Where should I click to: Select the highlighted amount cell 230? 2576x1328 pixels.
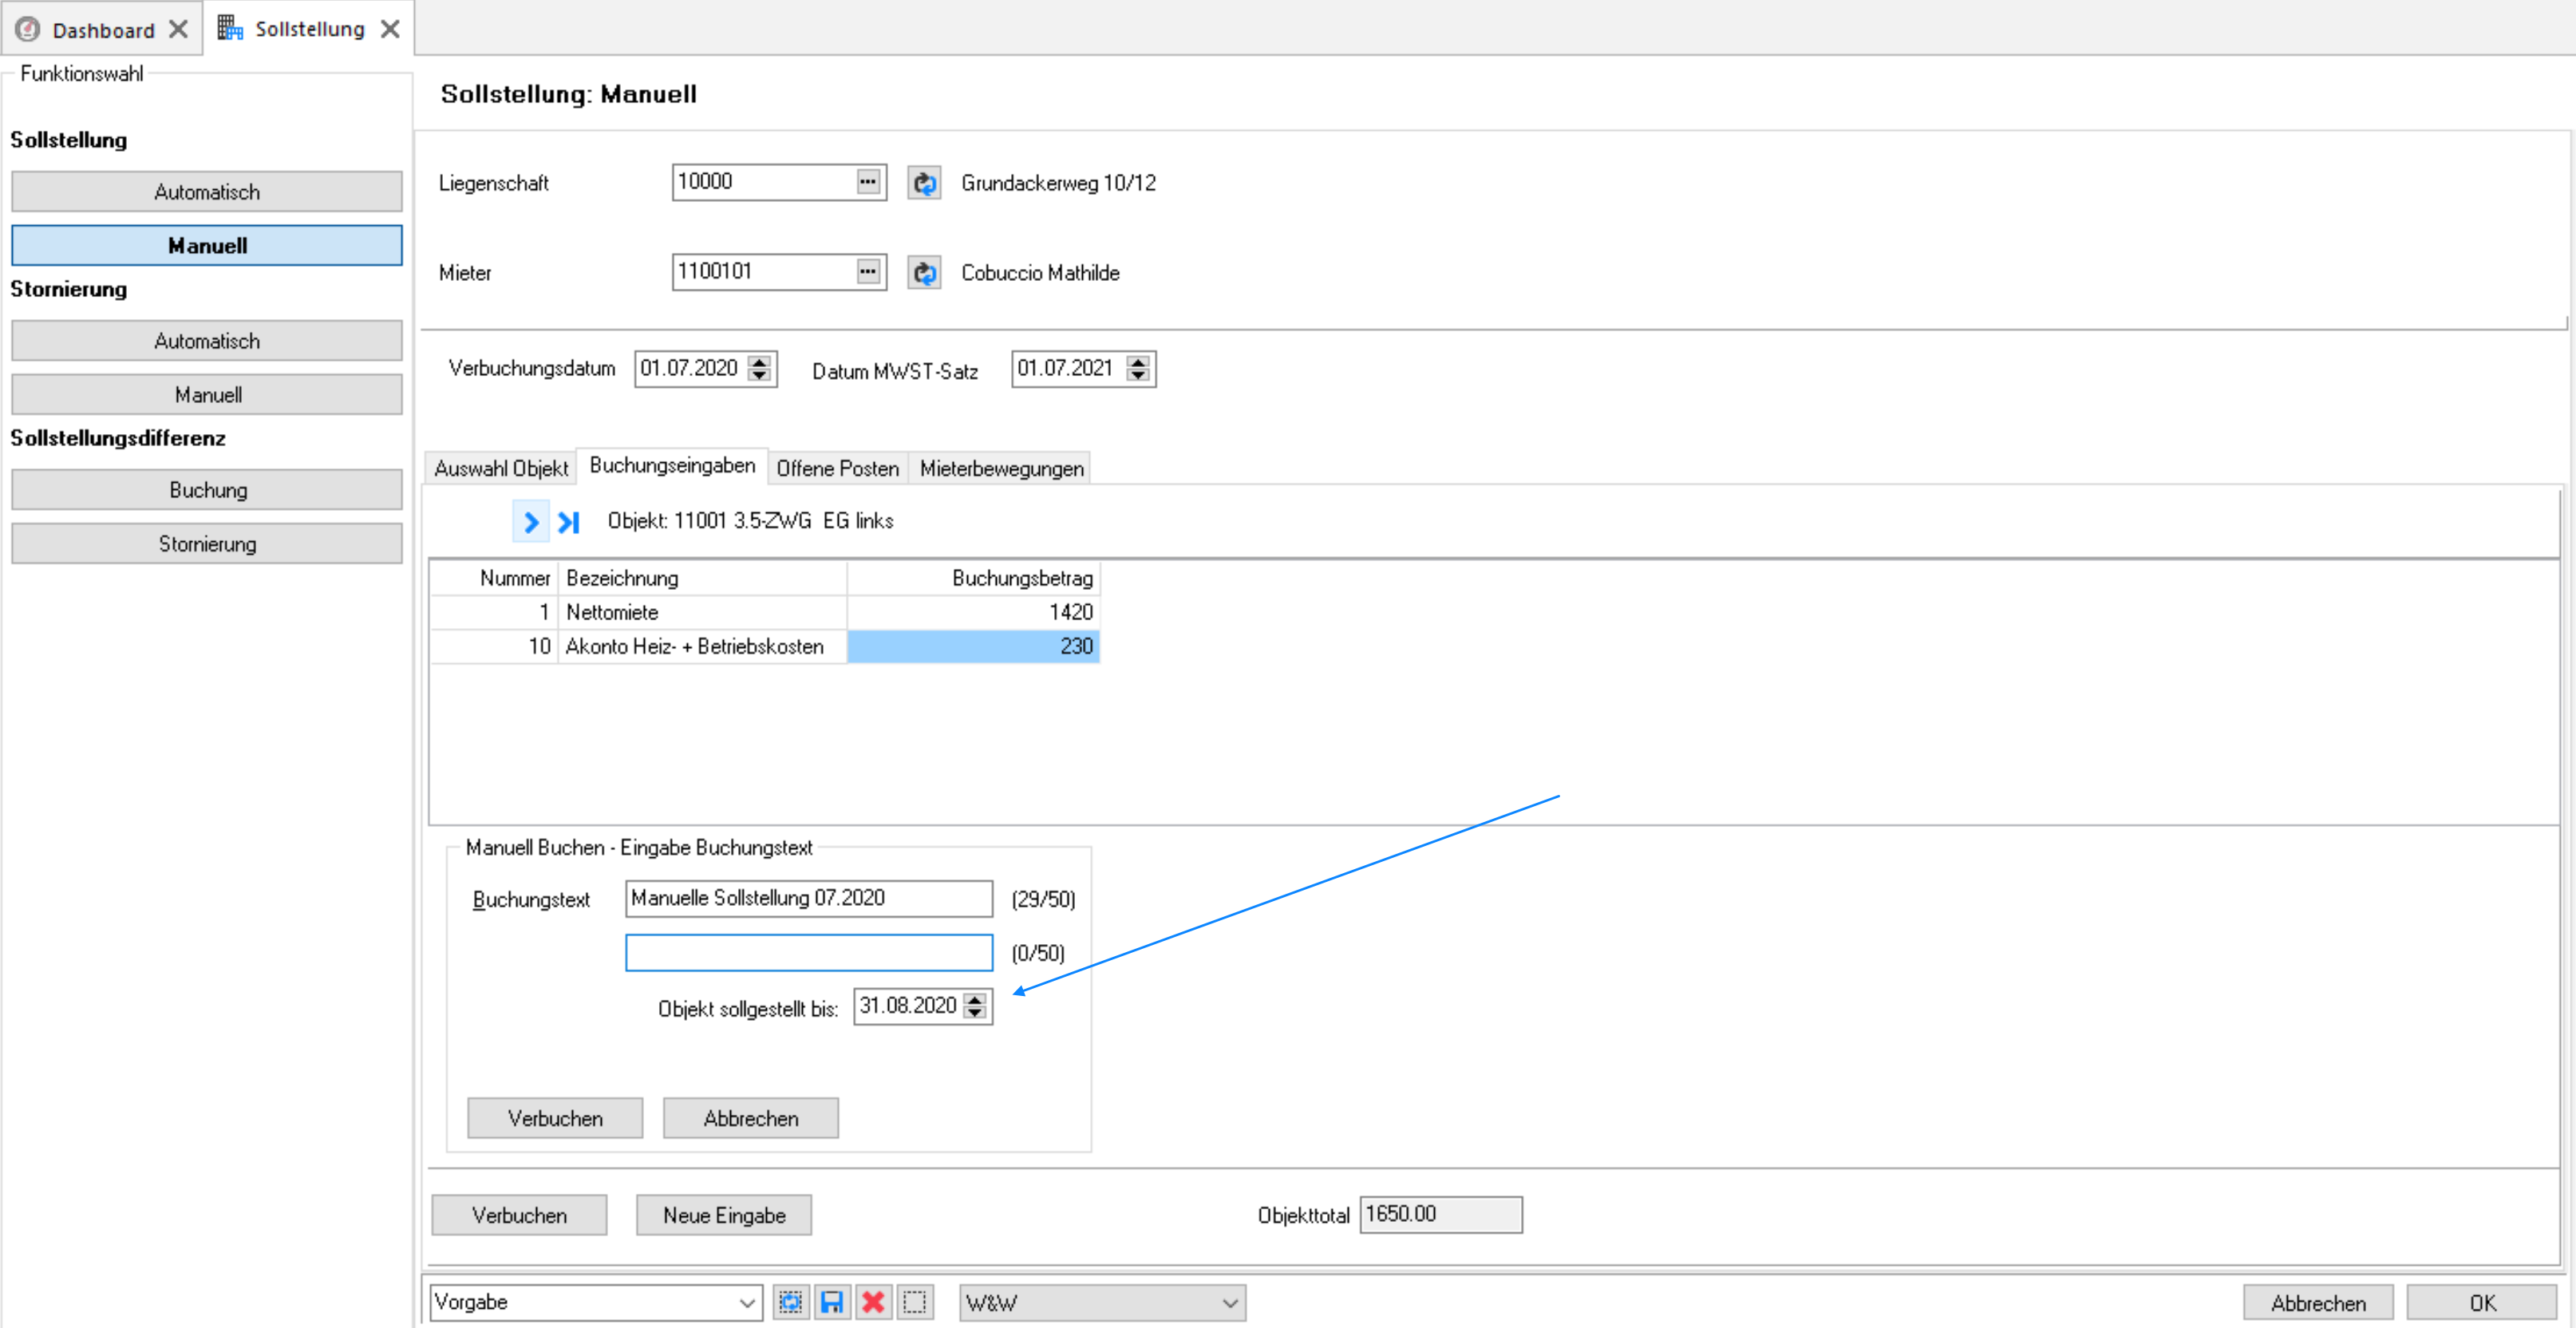pyautogui.click(x=973, y=646)
